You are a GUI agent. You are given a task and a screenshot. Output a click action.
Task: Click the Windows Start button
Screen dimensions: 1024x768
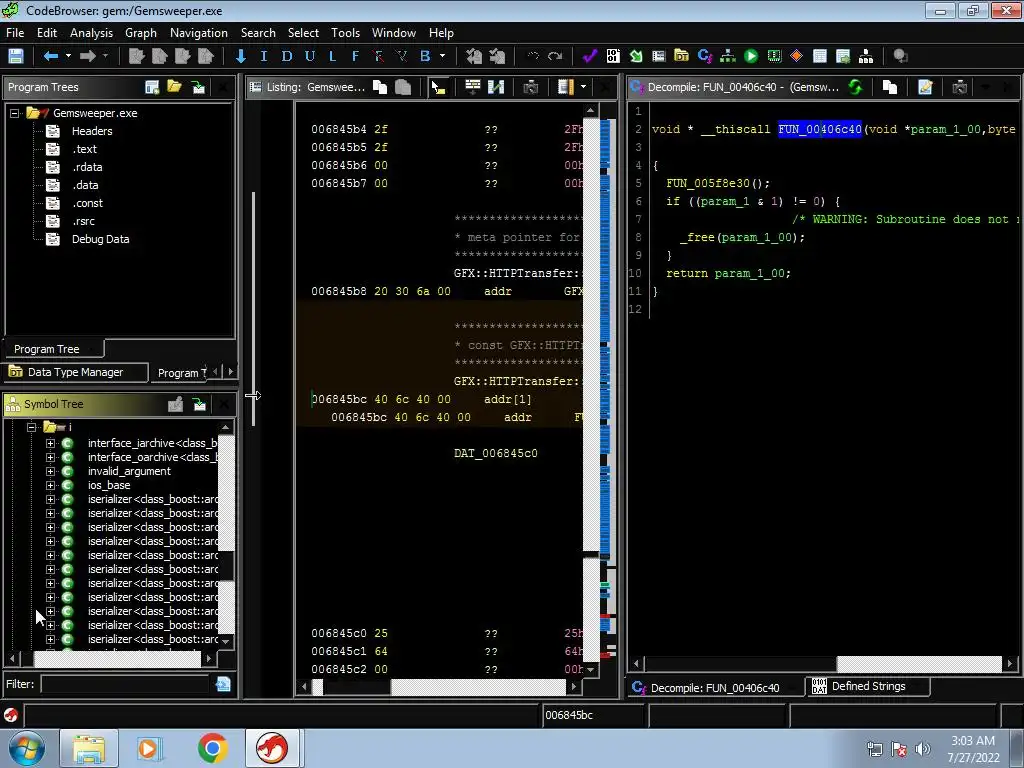point(27,748)
